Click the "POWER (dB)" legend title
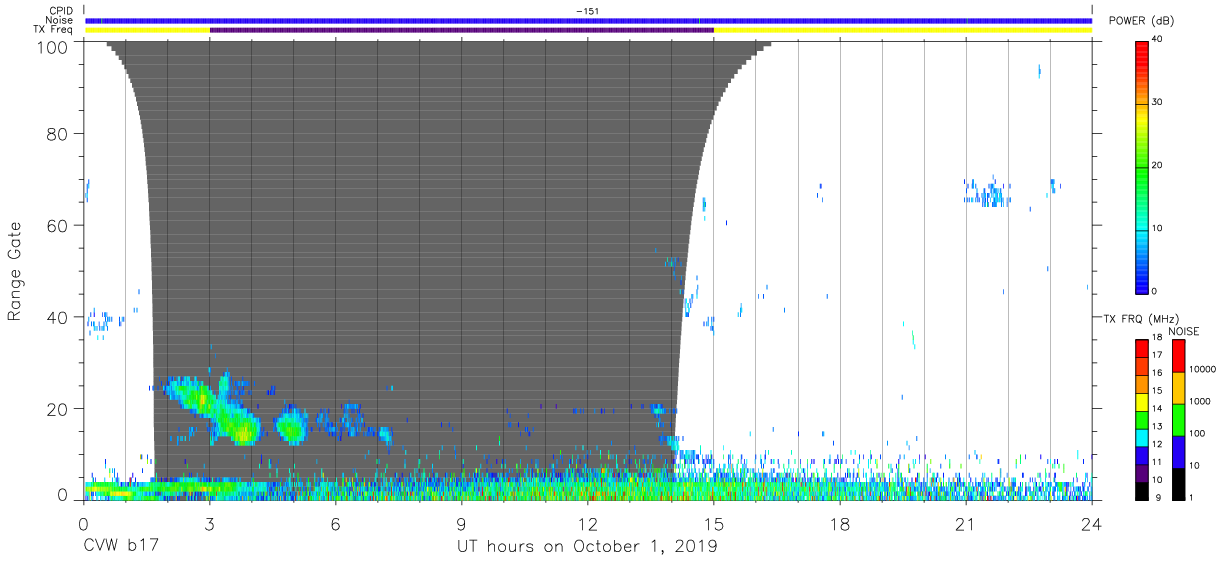This screenshot has width=1228, height=567. coord(1141,21)
